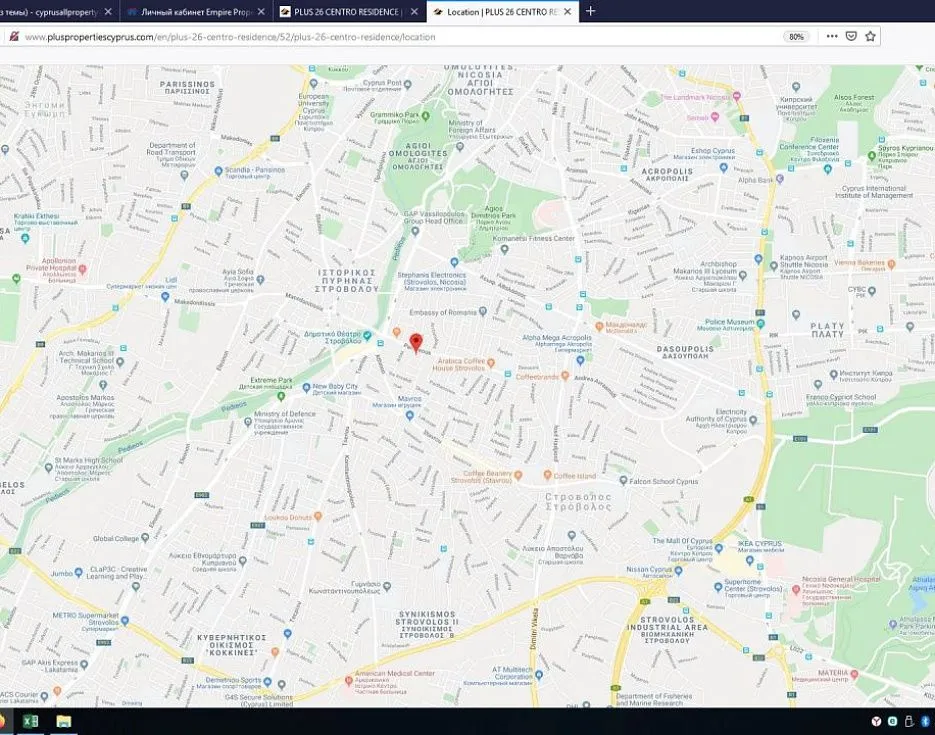Save page to Pocket icon

tap(852, 36)
